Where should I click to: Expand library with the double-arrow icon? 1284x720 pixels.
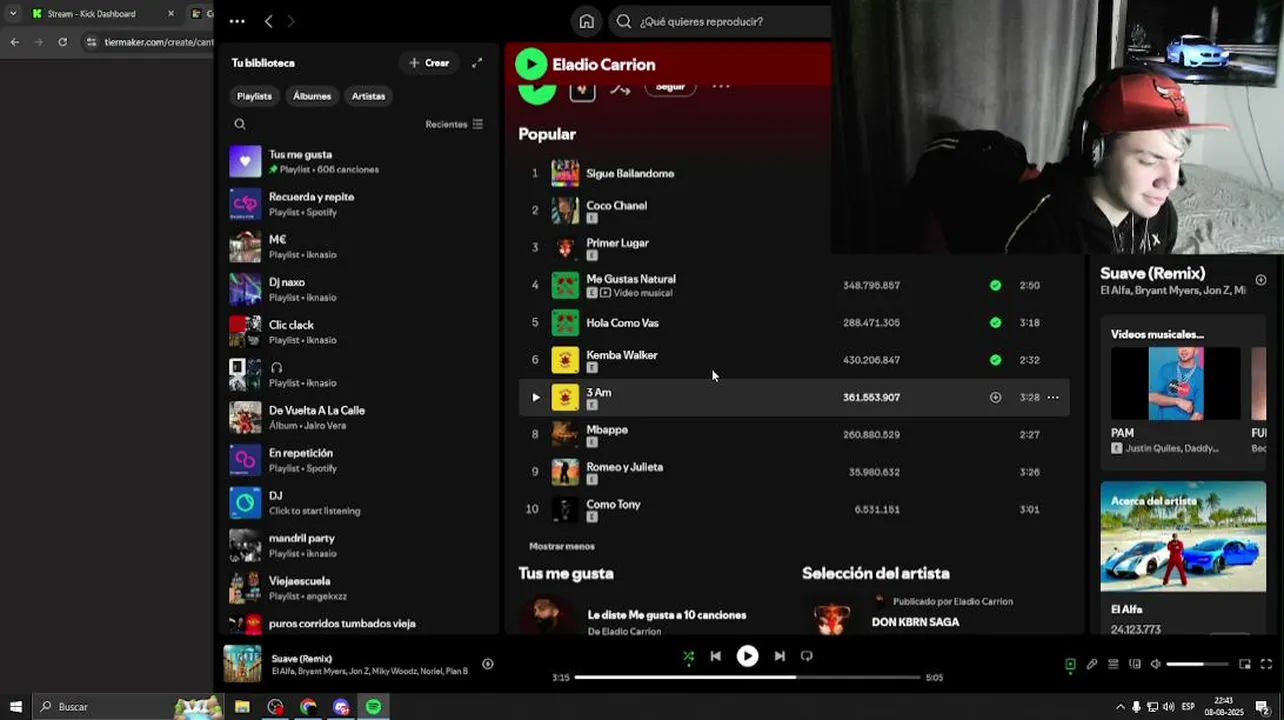(477, 63)
